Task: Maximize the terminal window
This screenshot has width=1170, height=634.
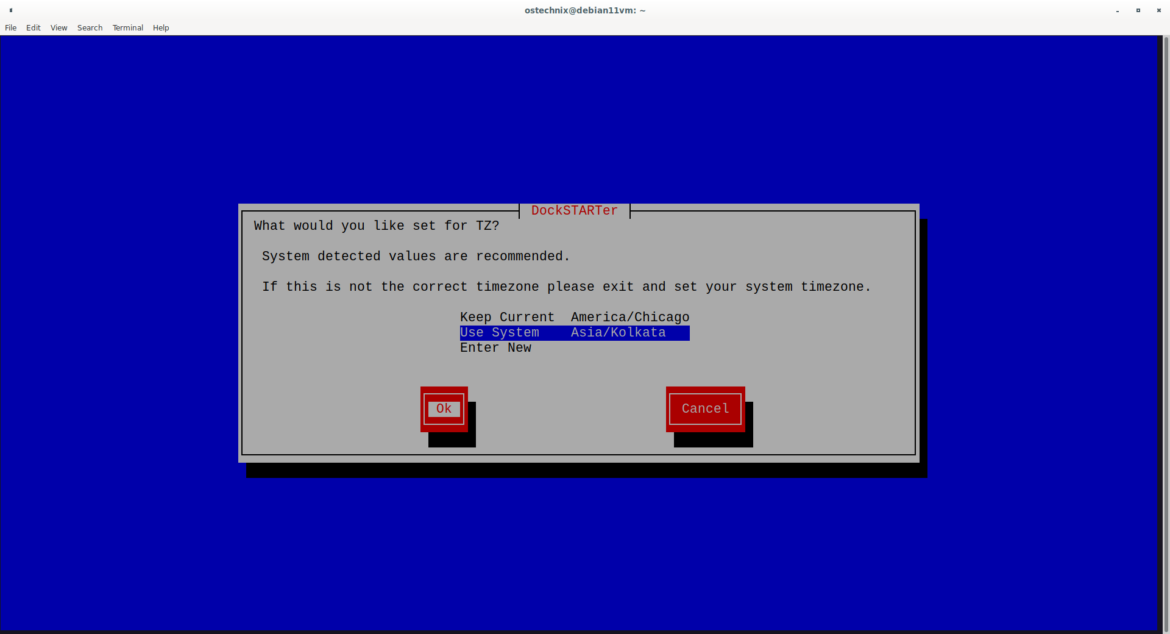Action: [x=1138, y=10]
